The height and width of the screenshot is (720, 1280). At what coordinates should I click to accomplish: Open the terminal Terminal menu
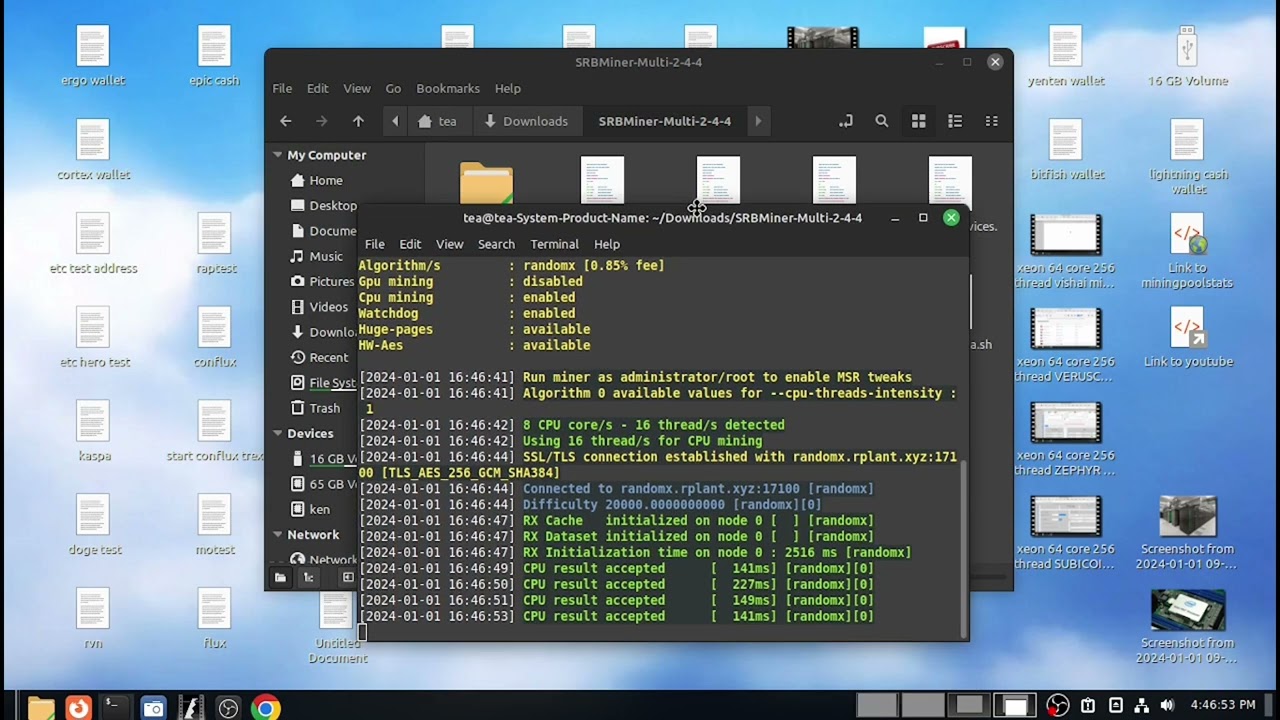(554, 244)
